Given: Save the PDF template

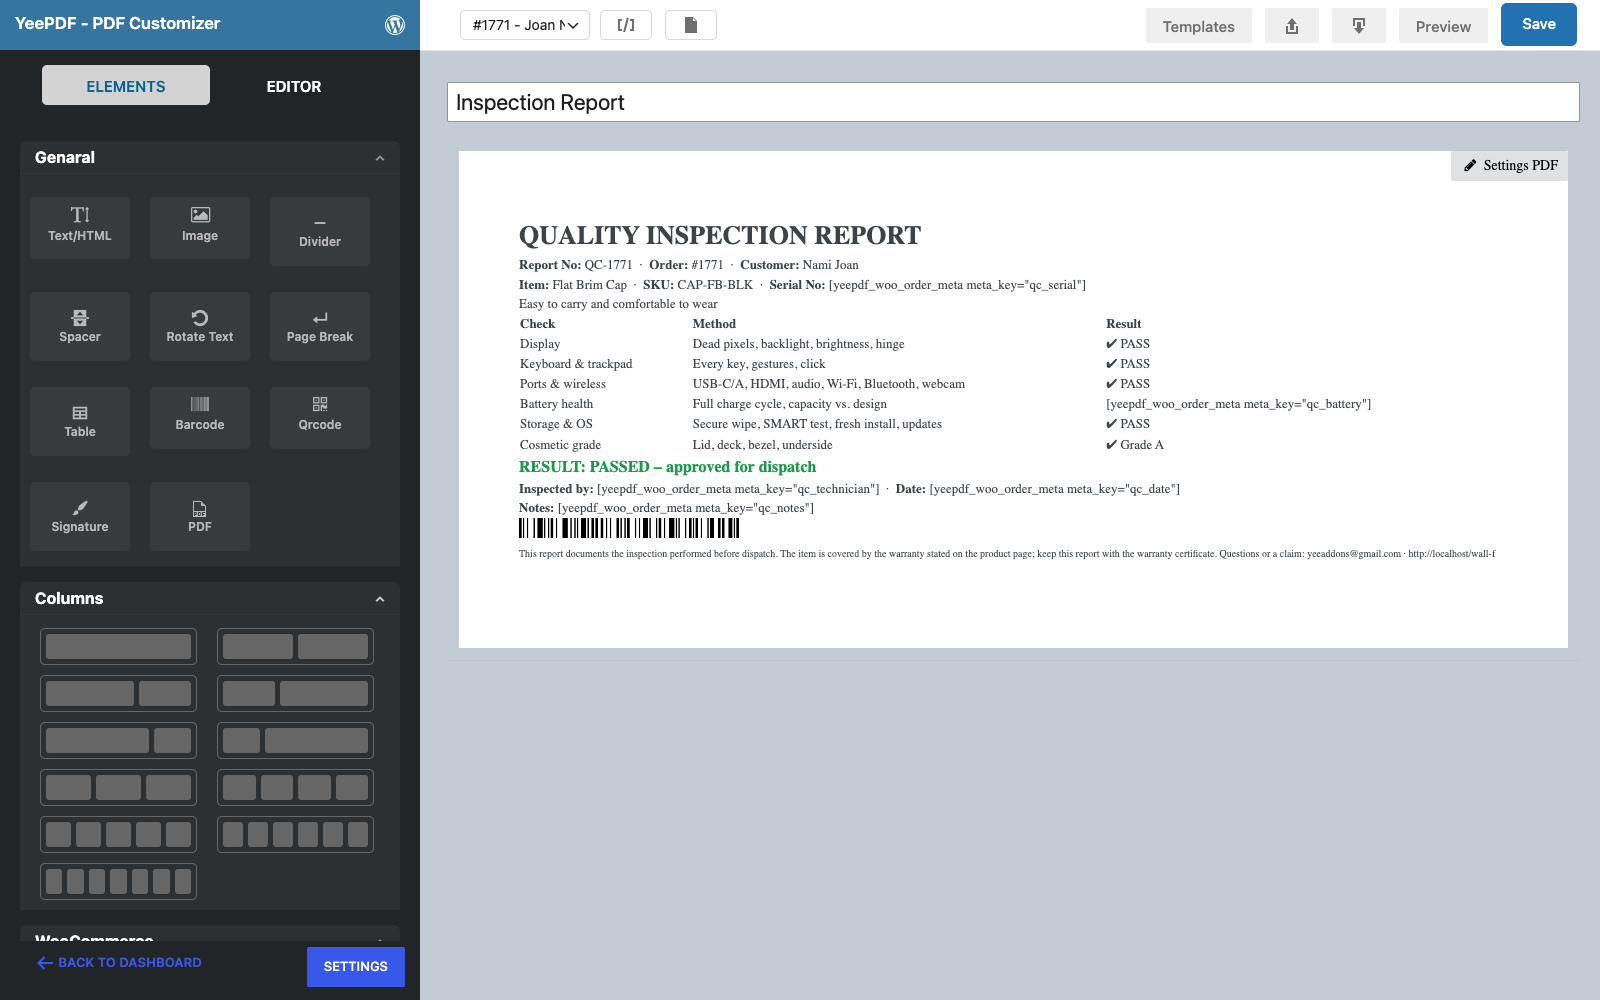Looking at the screenshot, I should click(x=1539, y=24).
